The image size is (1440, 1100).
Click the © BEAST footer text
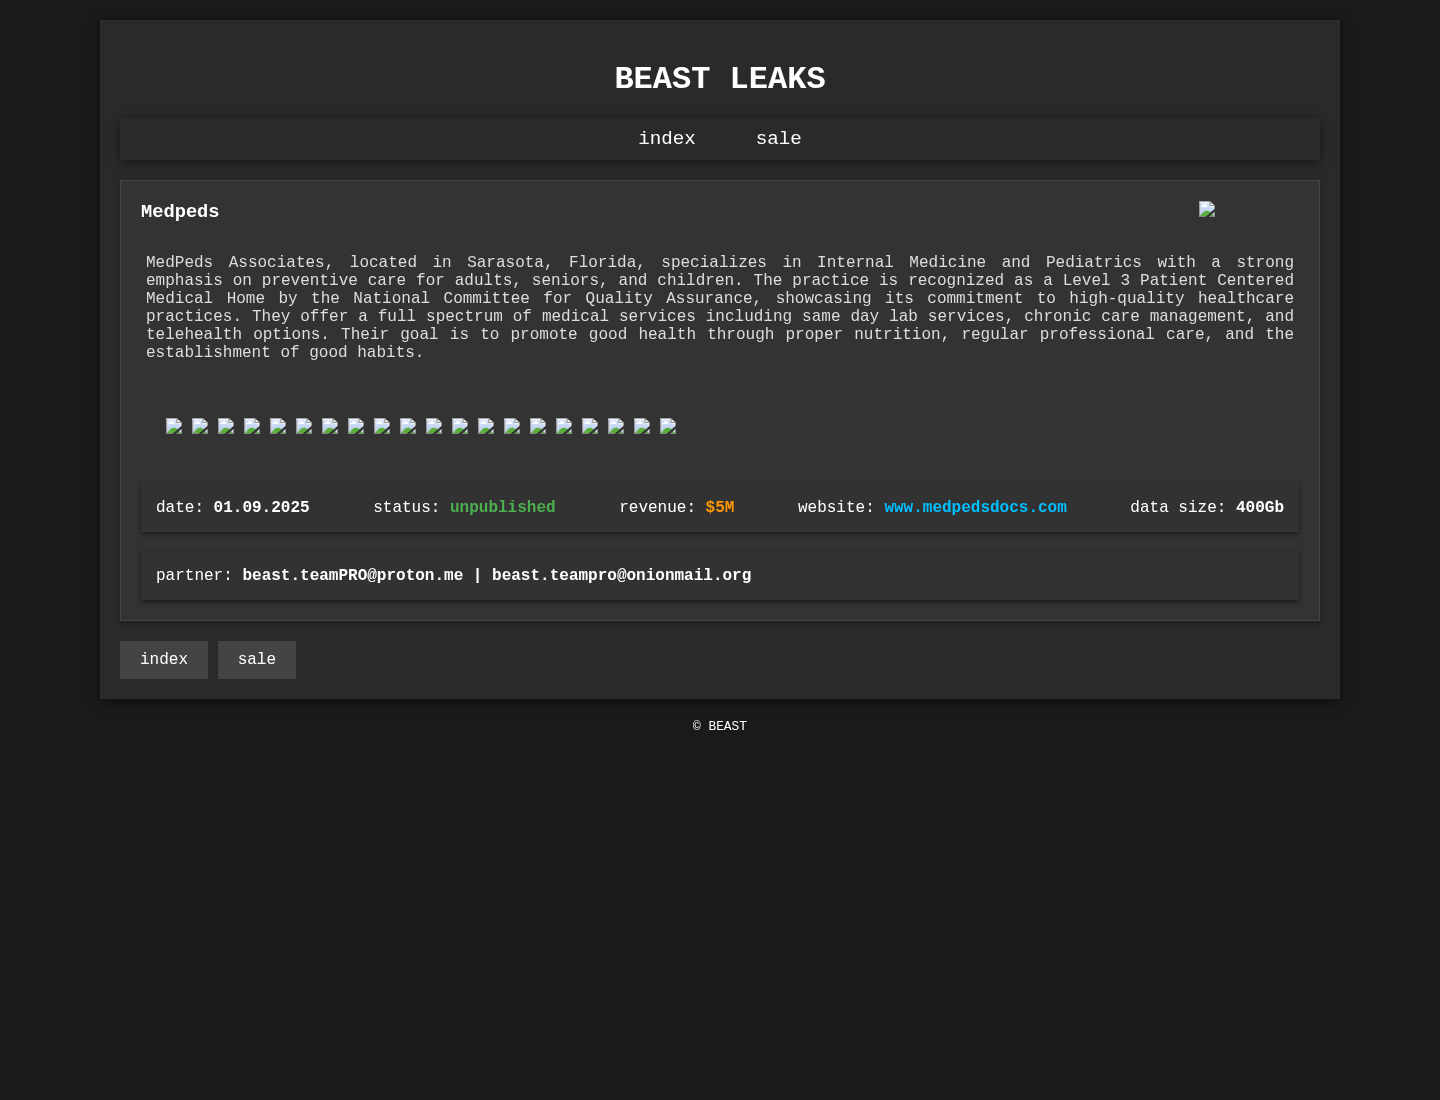tap(720, 727)
